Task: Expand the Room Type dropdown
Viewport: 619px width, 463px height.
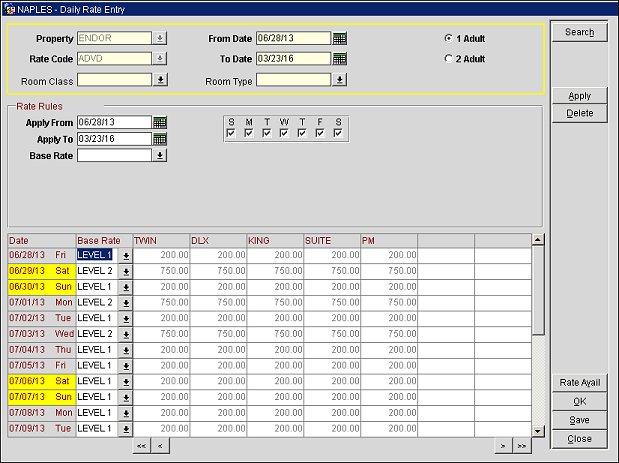Action: tap(339, 80)
